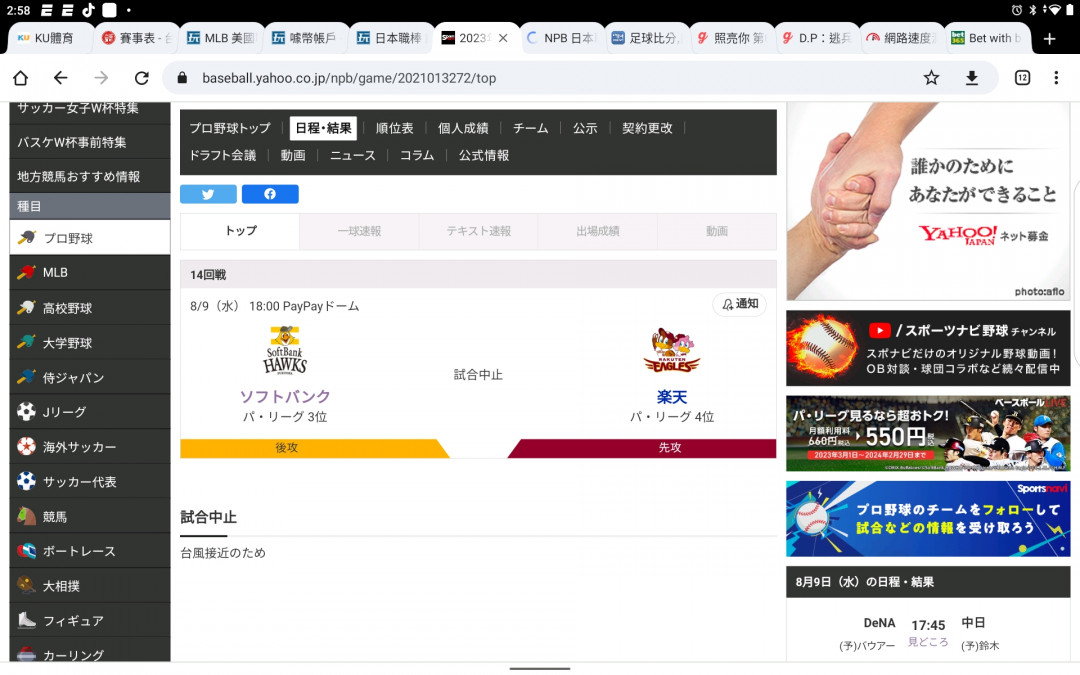Click the site lock icon in address bar
Screen dimensions: 1080x675
click(182, 78)
